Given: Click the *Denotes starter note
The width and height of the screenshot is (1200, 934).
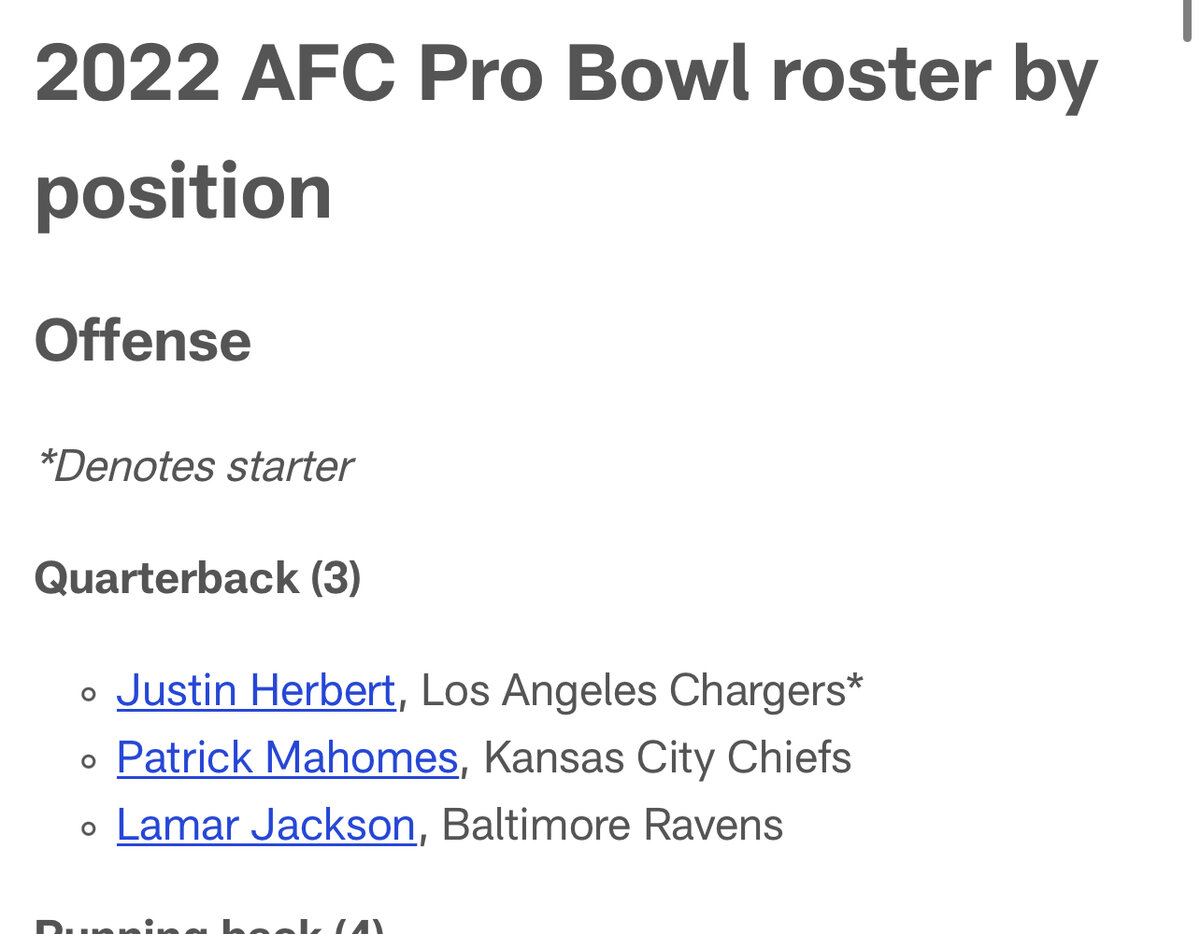Looking at the screenshot, I should [x=194, y=466].
